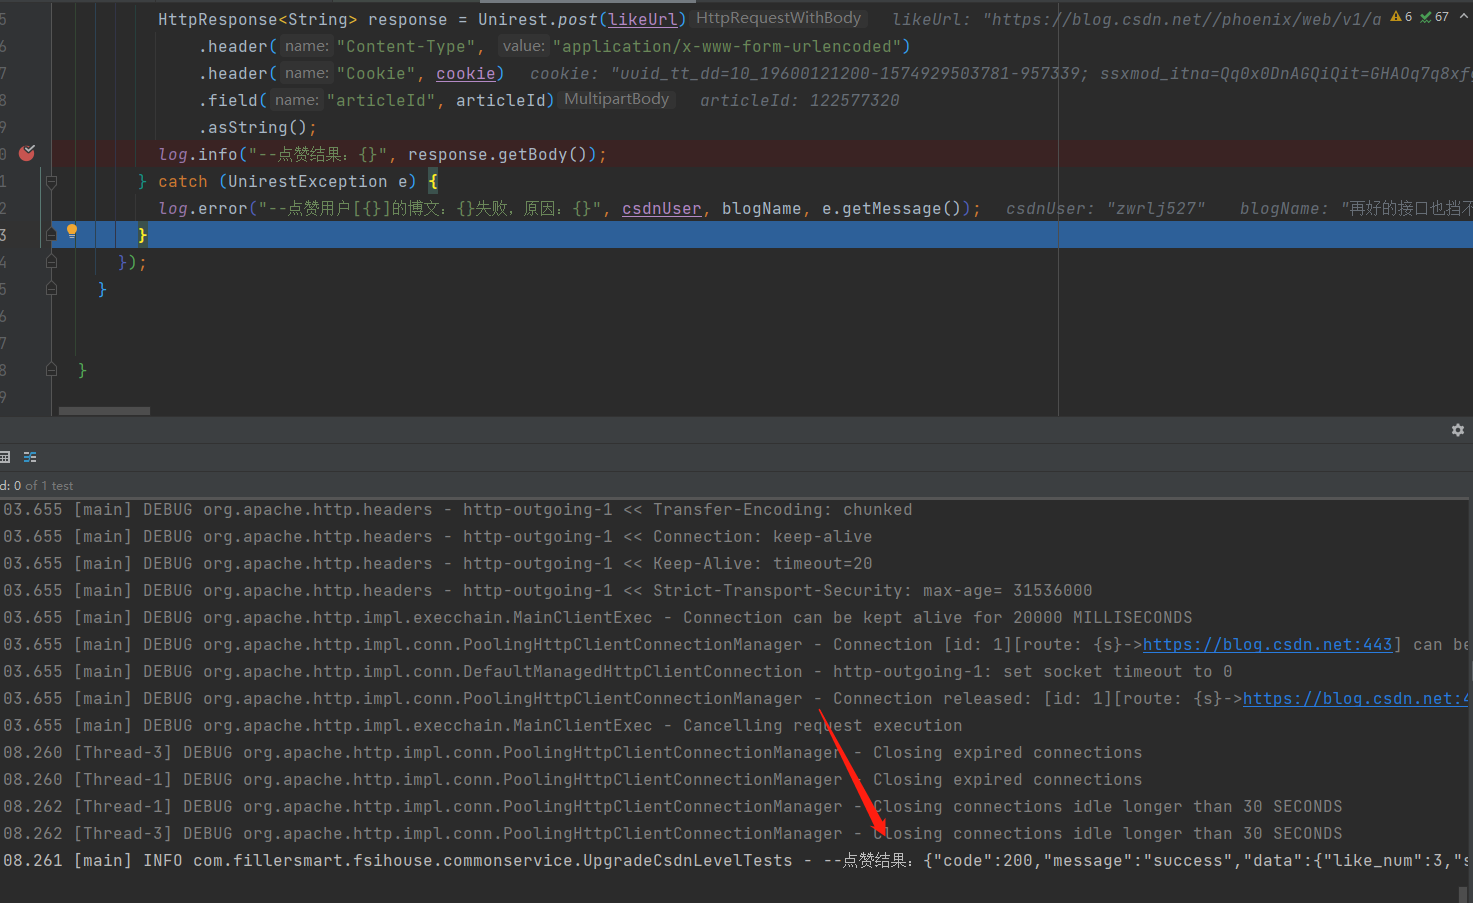Click the csdnUser variable in log.error
1473x903 pixels.
662,208
